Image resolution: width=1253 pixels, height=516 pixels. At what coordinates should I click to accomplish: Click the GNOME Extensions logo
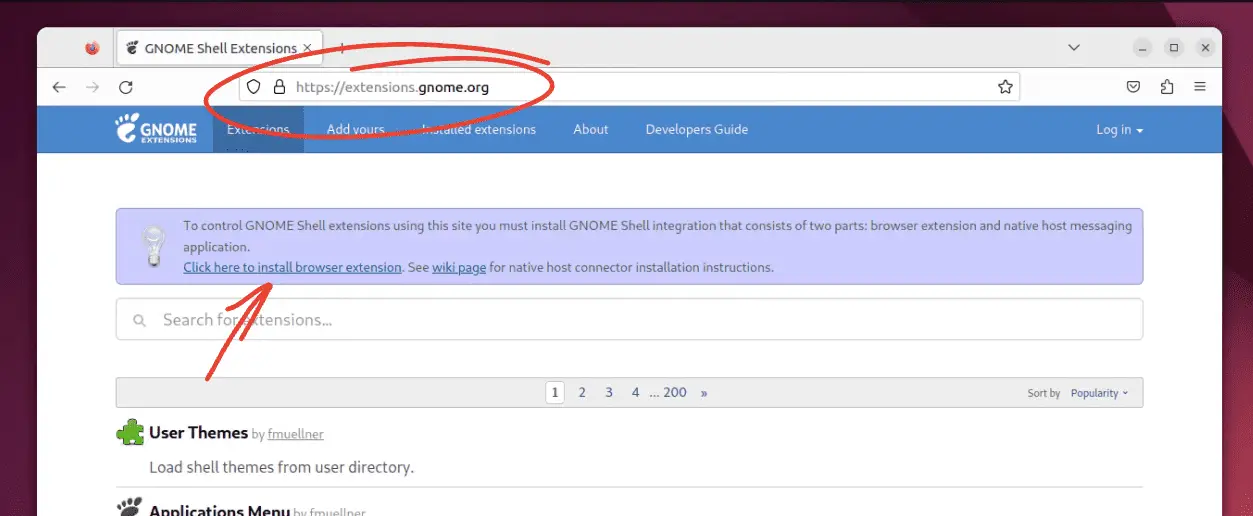156,129
